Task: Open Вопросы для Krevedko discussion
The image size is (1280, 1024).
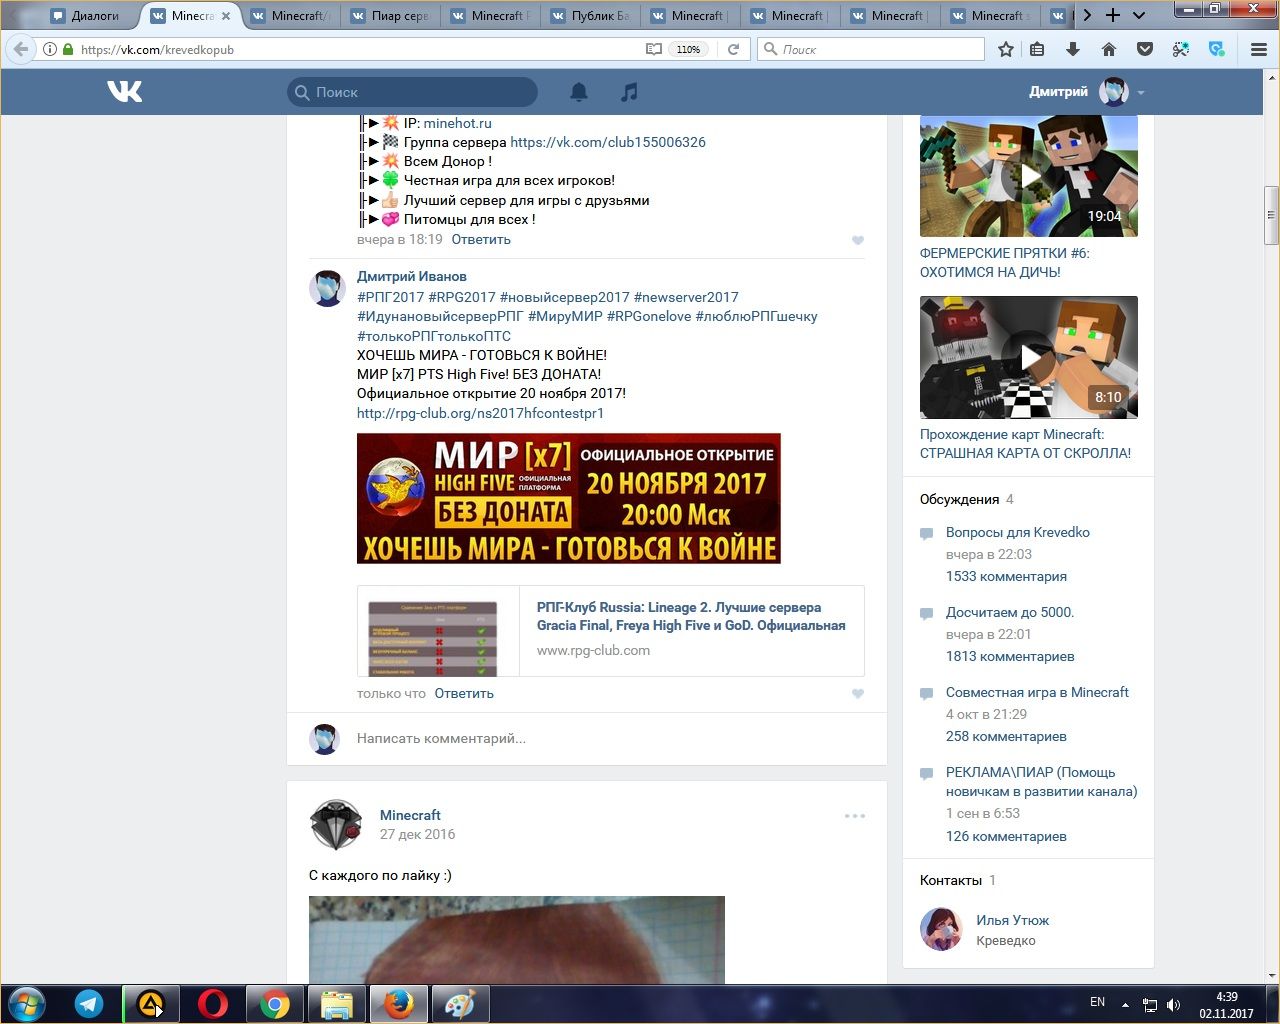Action: click(x=1018, y=532)
